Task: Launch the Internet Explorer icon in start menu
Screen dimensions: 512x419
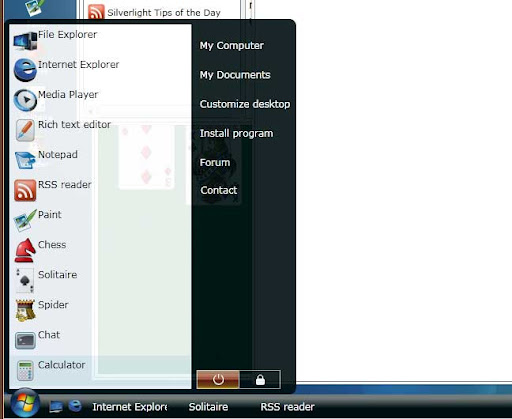Action: 25,70
